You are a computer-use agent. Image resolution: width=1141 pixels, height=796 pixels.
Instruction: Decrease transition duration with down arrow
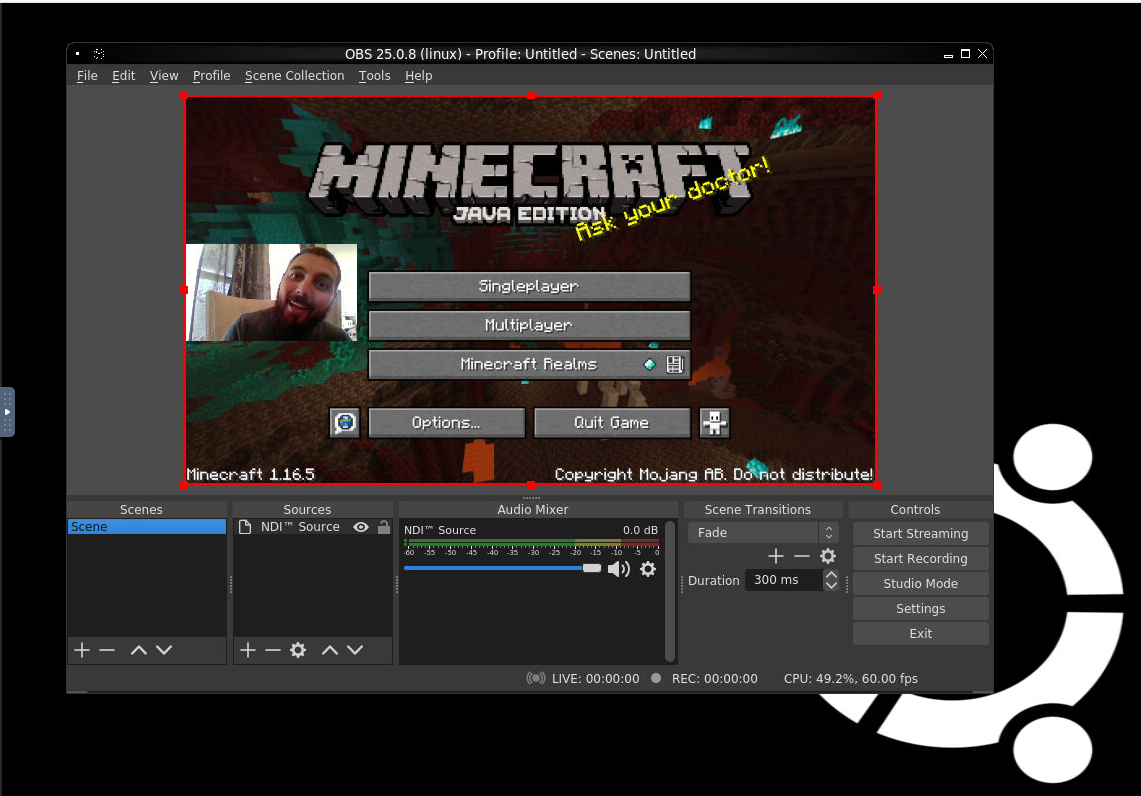click(x=831, y=585)
